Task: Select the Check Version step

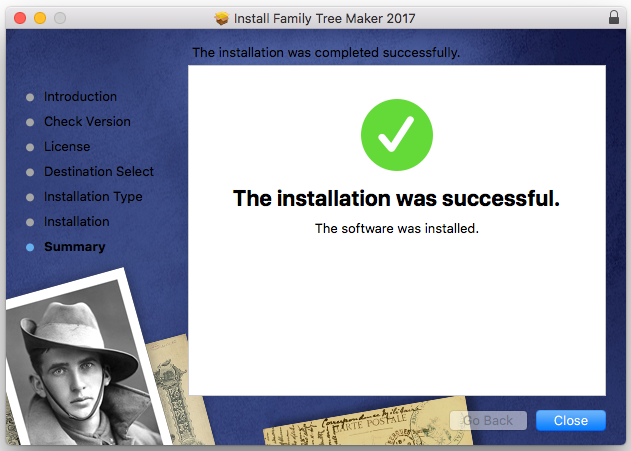Action: pyautogui.click(x=87, y=122)
